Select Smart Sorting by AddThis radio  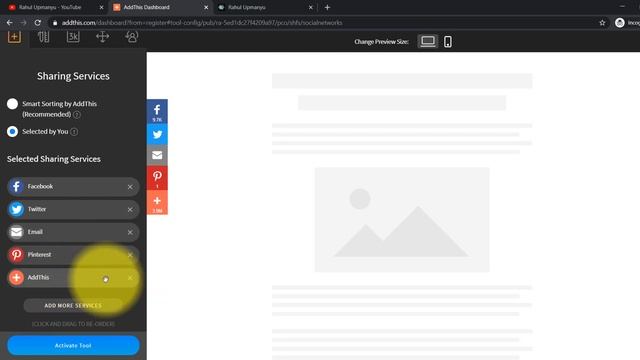(12, 104)
